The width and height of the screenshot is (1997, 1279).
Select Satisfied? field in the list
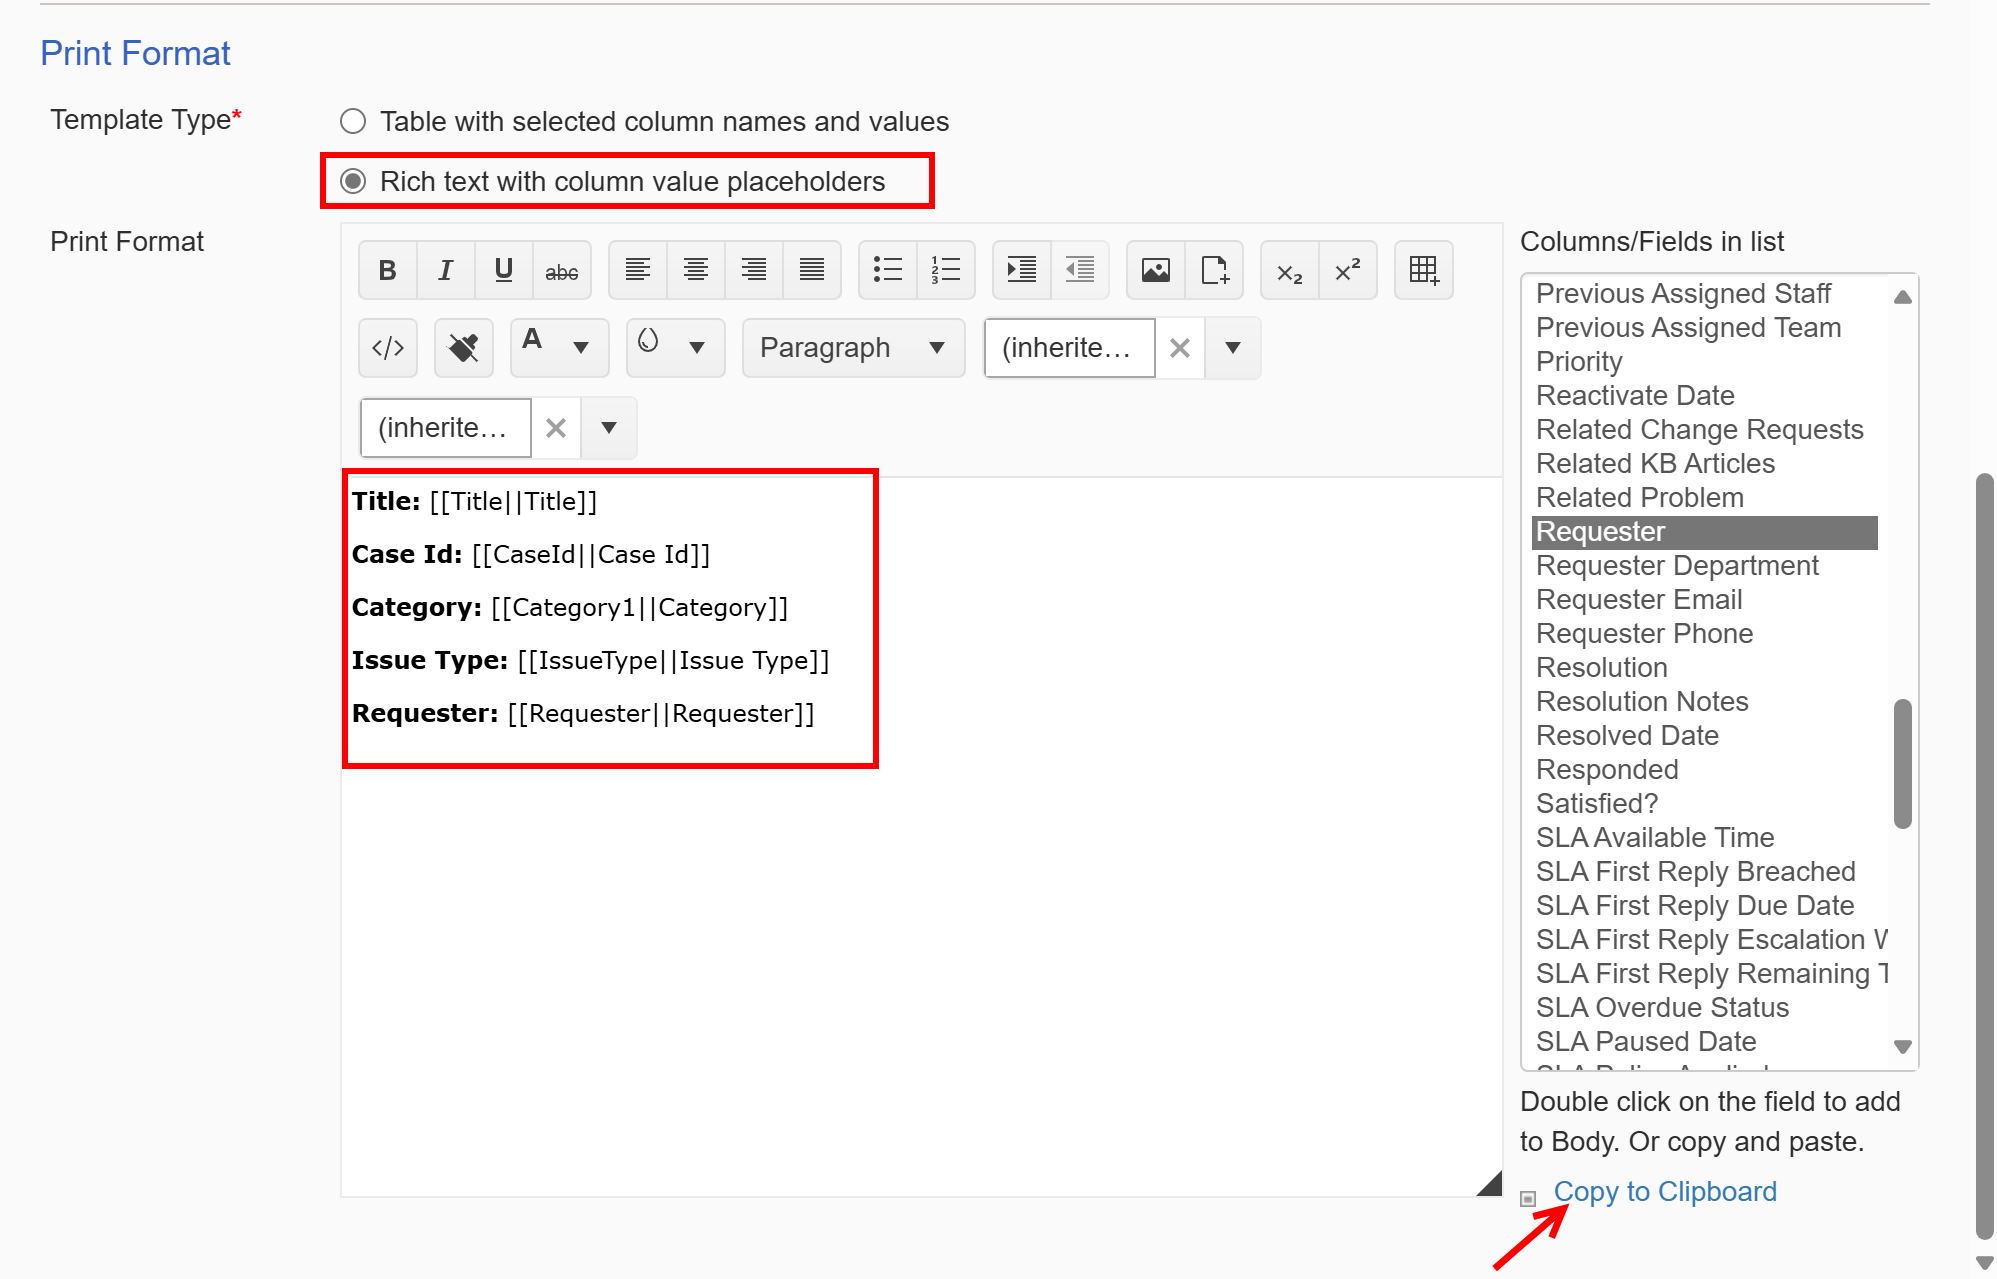pyautogui.click(x=1705, y=804)
